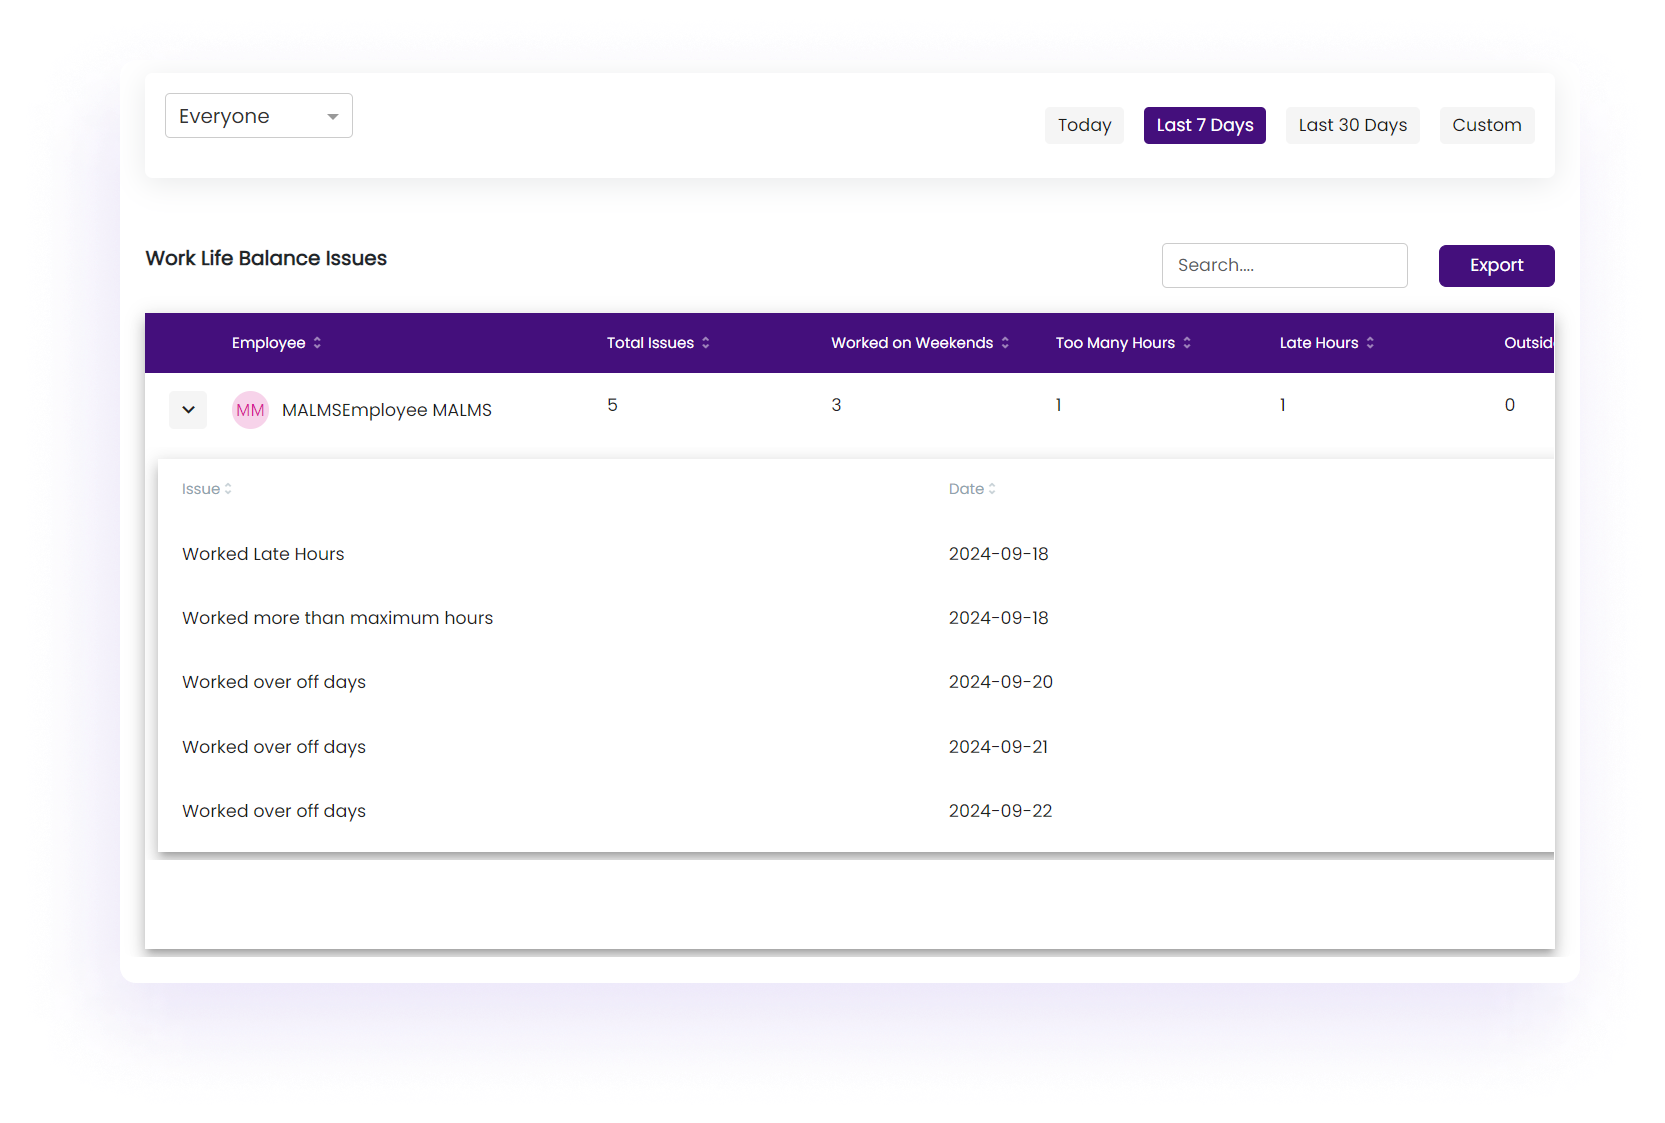Sort by Total Issues column icon
Viewport: 1665px width, 1123px height.
[x=705, y=343]
